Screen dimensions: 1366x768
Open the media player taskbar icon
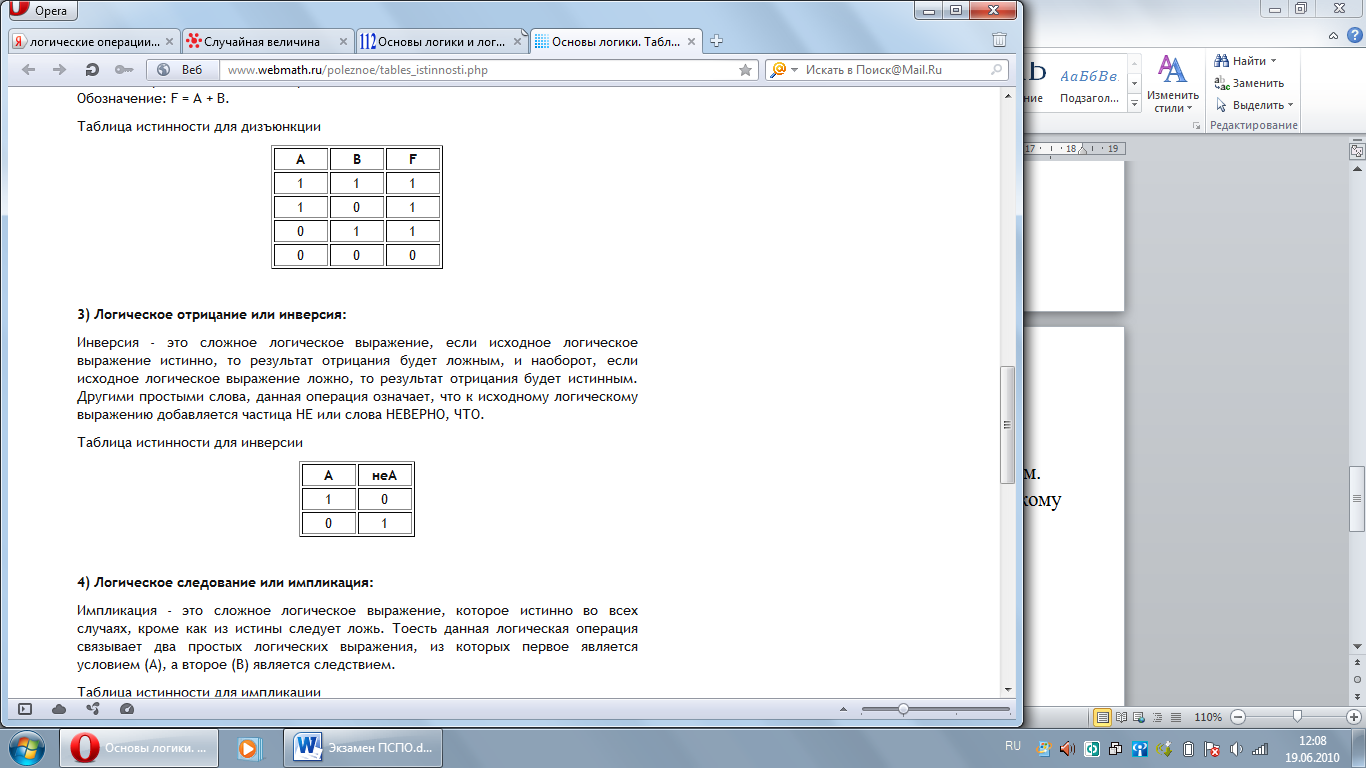[249, 747]
